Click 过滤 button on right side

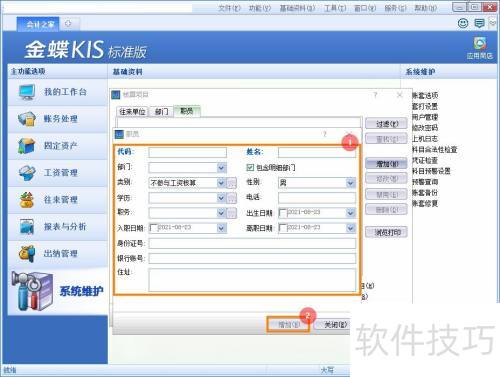[x=387, y=124]
